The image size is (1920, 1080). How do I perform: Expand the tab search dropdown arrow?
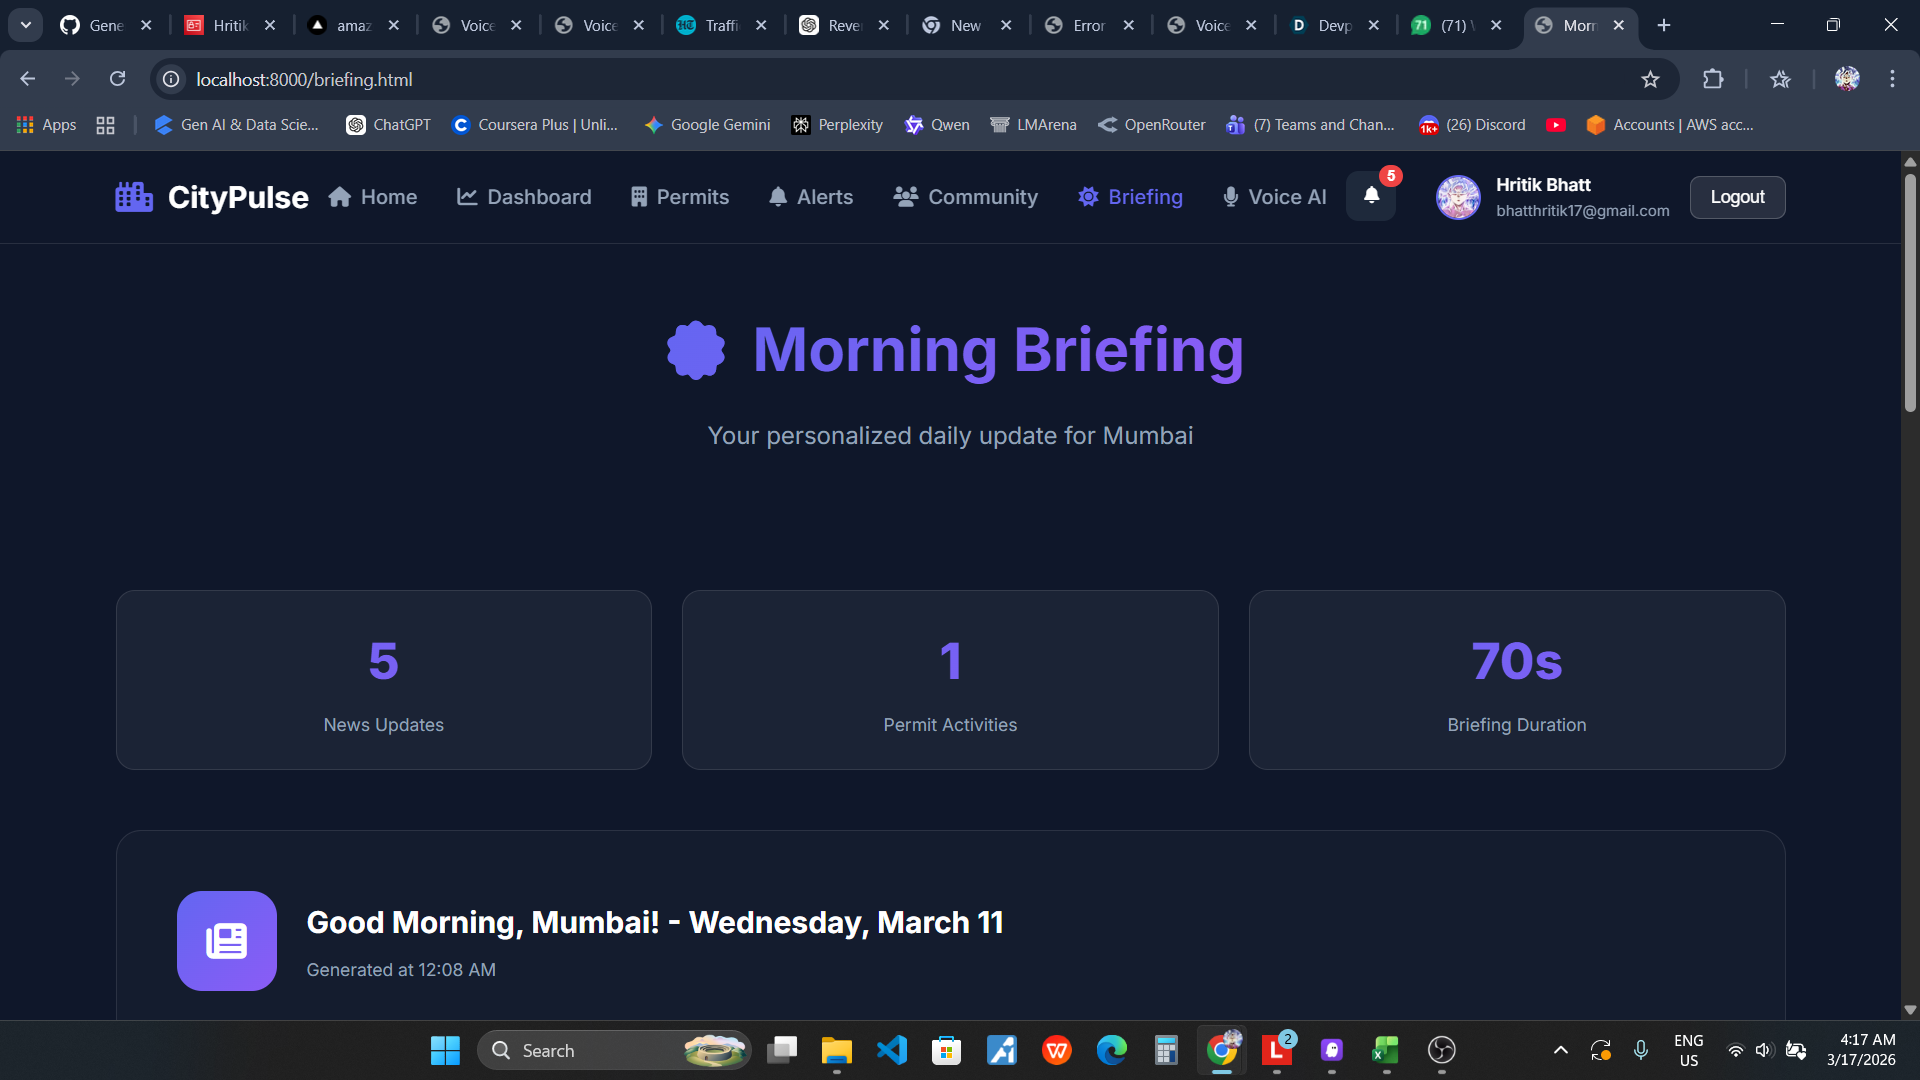tap(26, 25)
